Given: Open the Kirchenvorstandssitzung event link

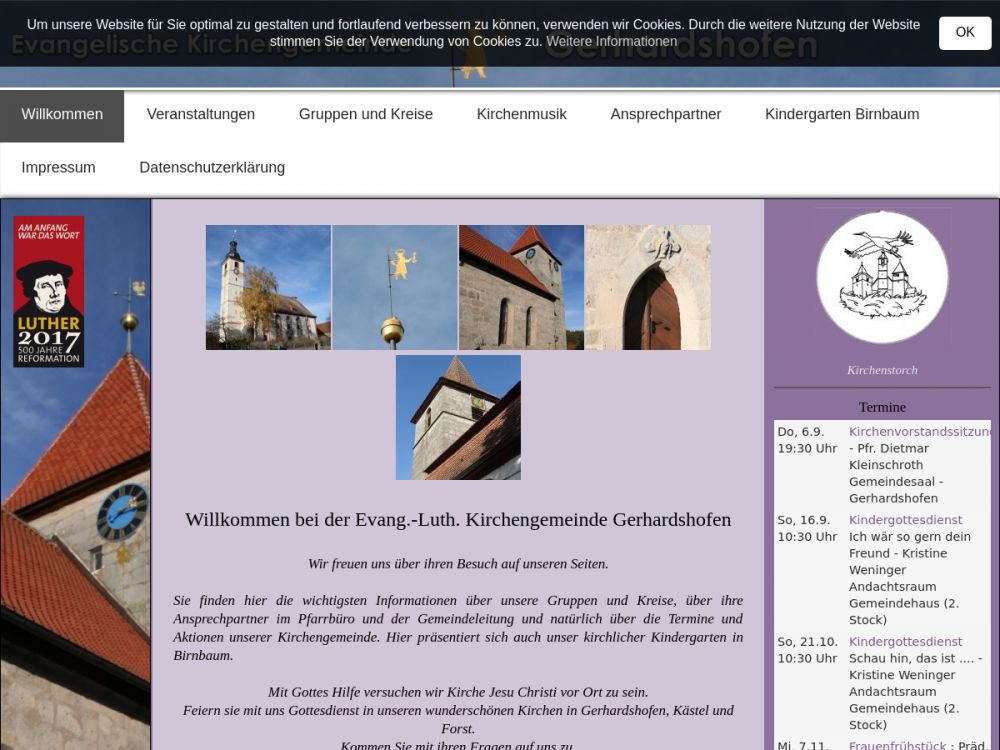Looking at the screenshot, I should tap(918, 432).
